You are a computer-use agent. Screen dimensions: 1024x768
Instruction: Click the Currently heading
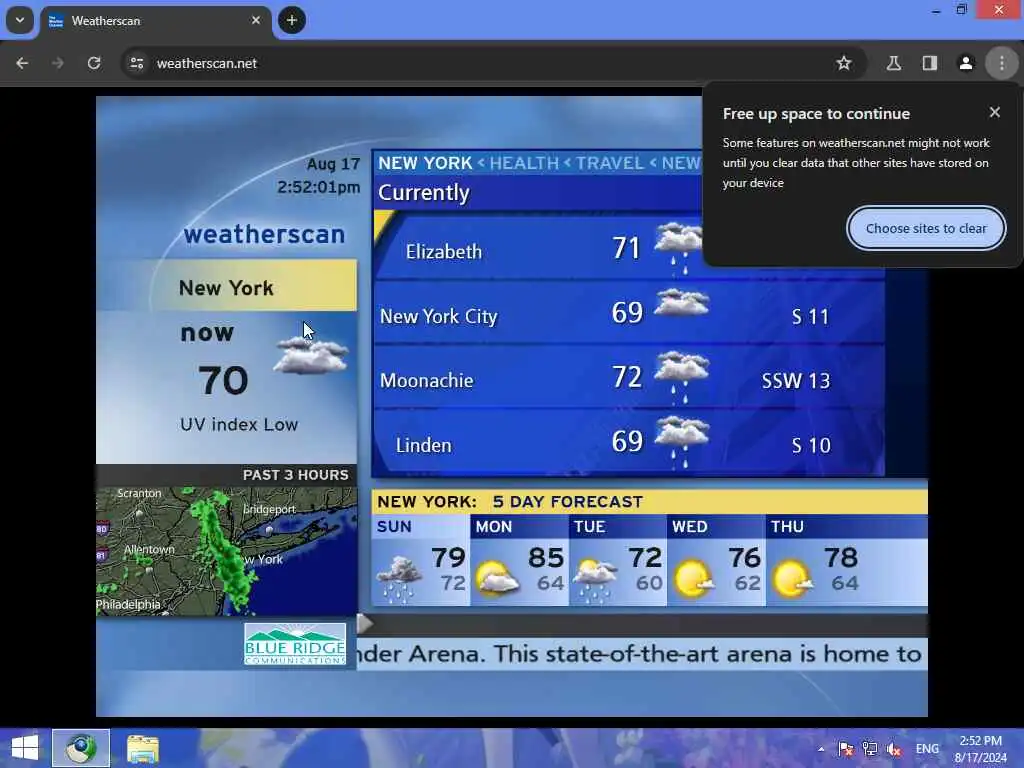coord(424,193)
